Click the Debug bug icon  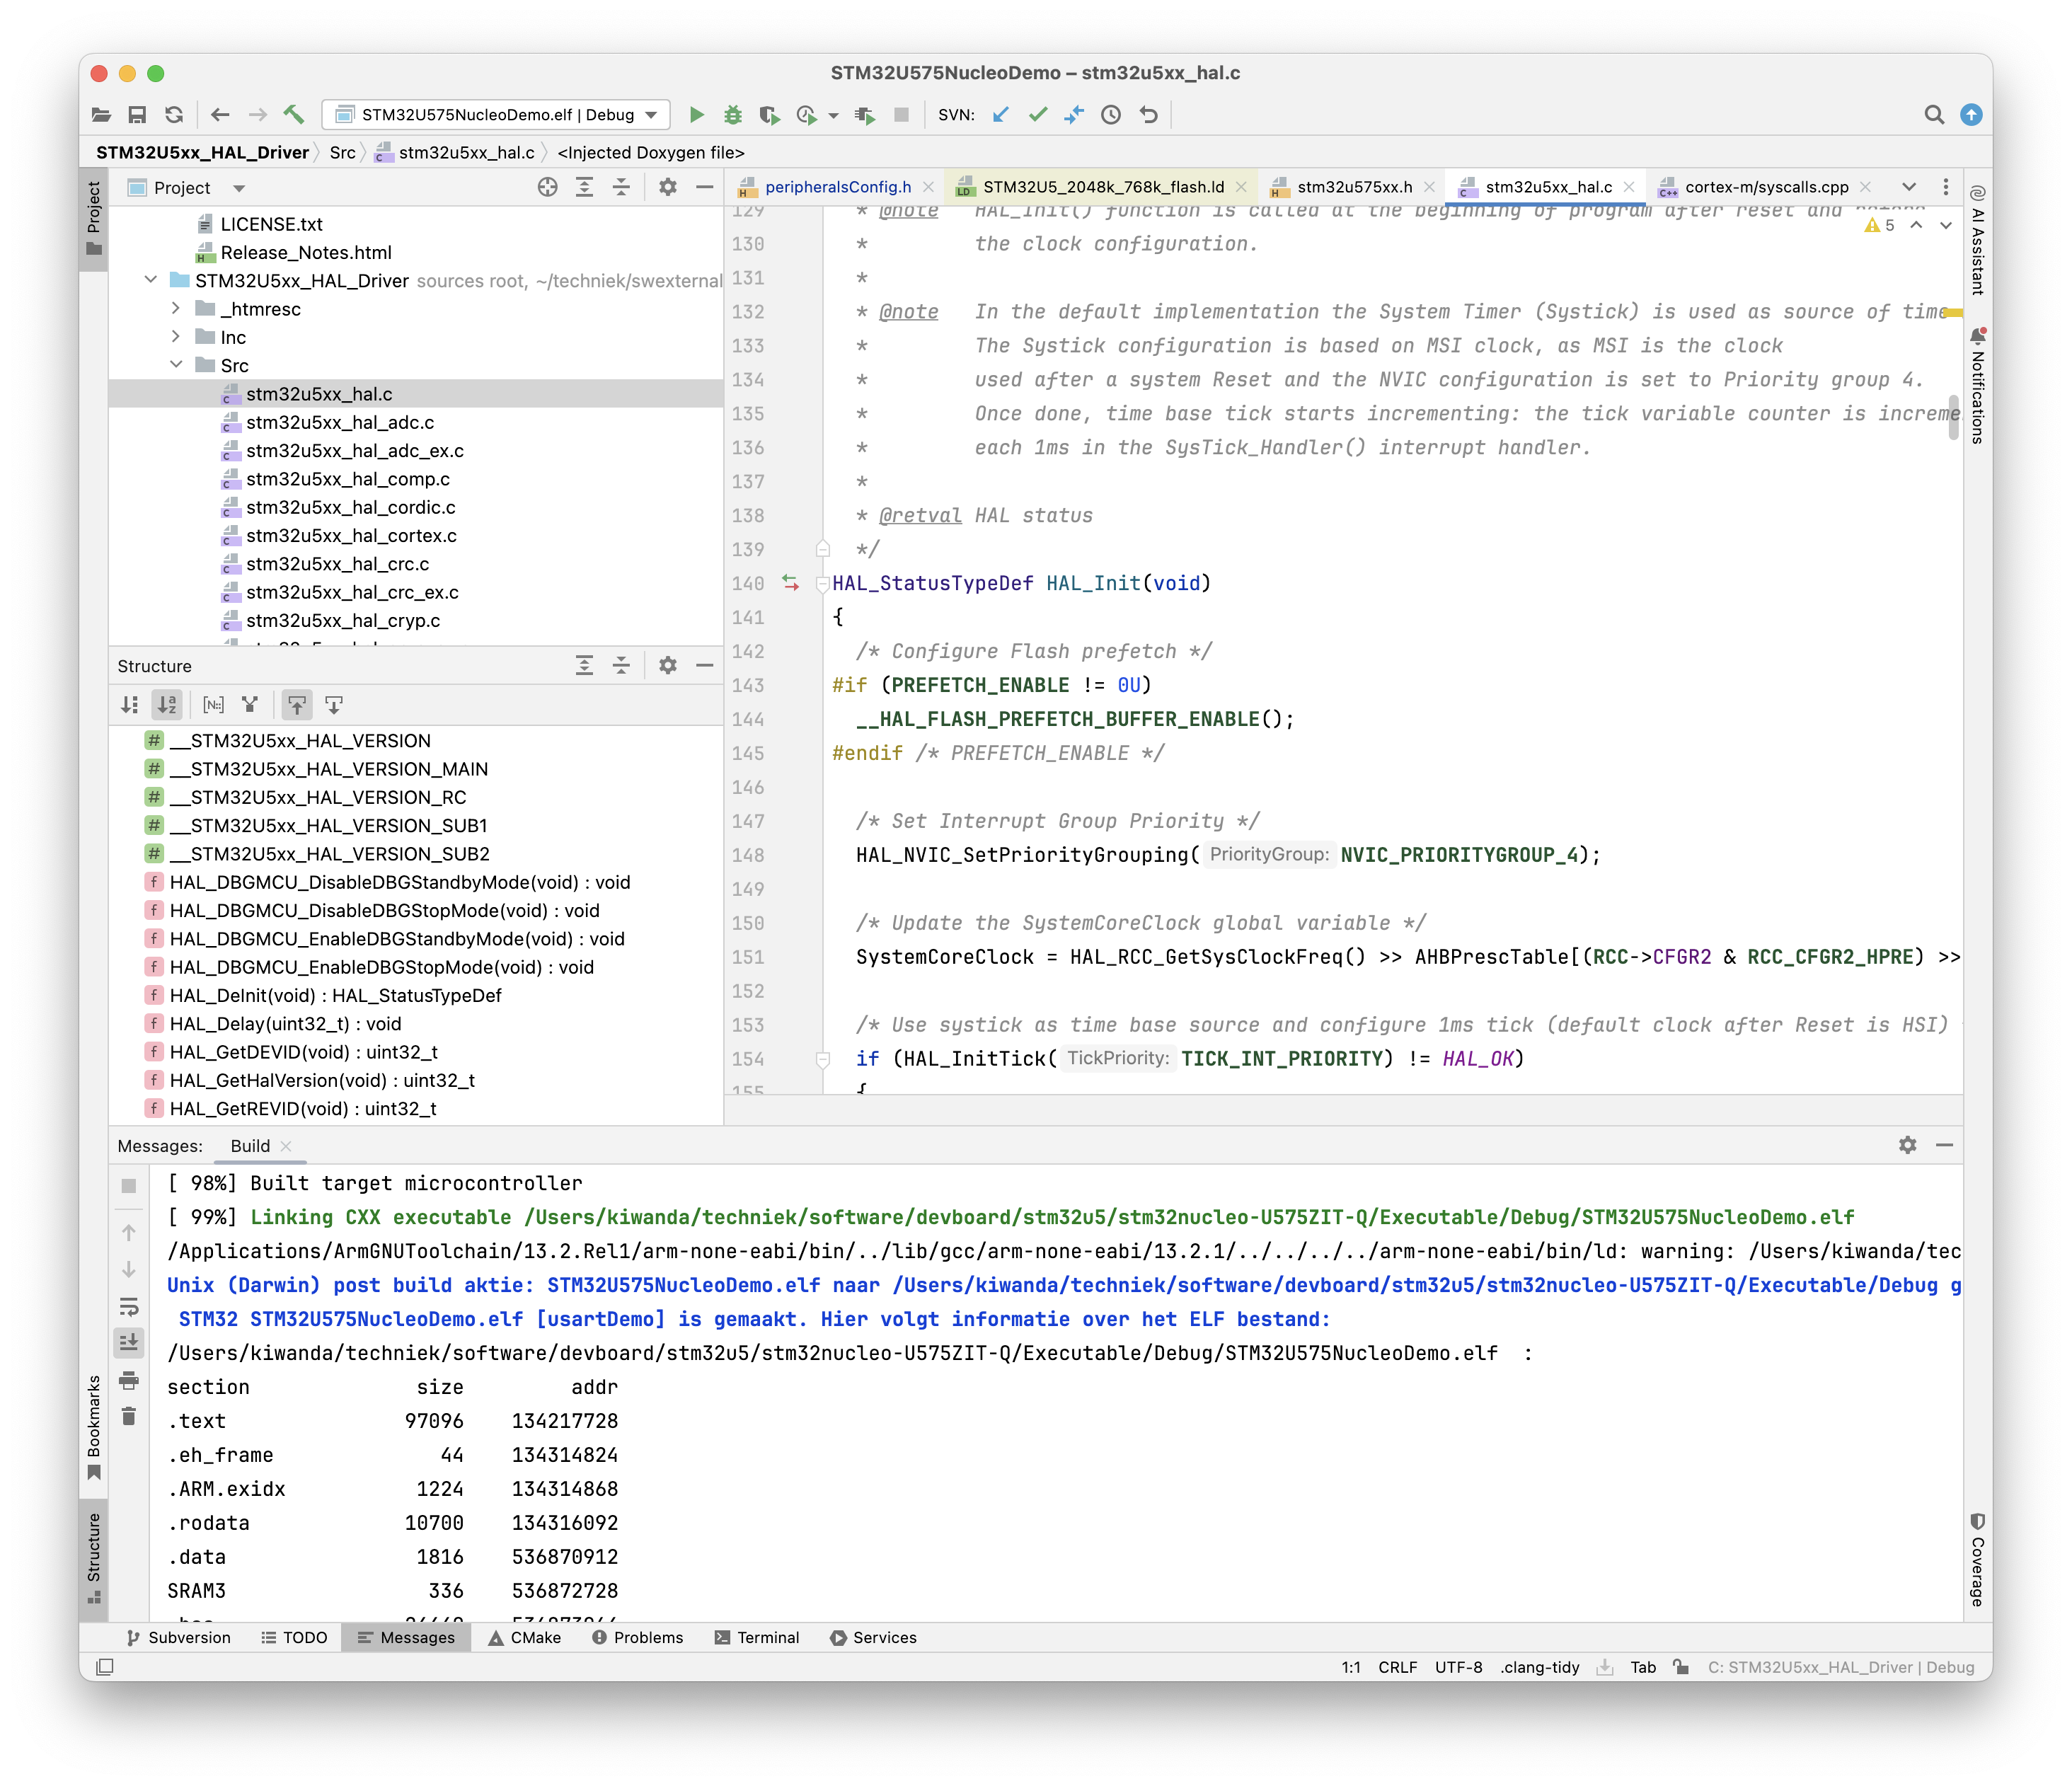(733, 115)
